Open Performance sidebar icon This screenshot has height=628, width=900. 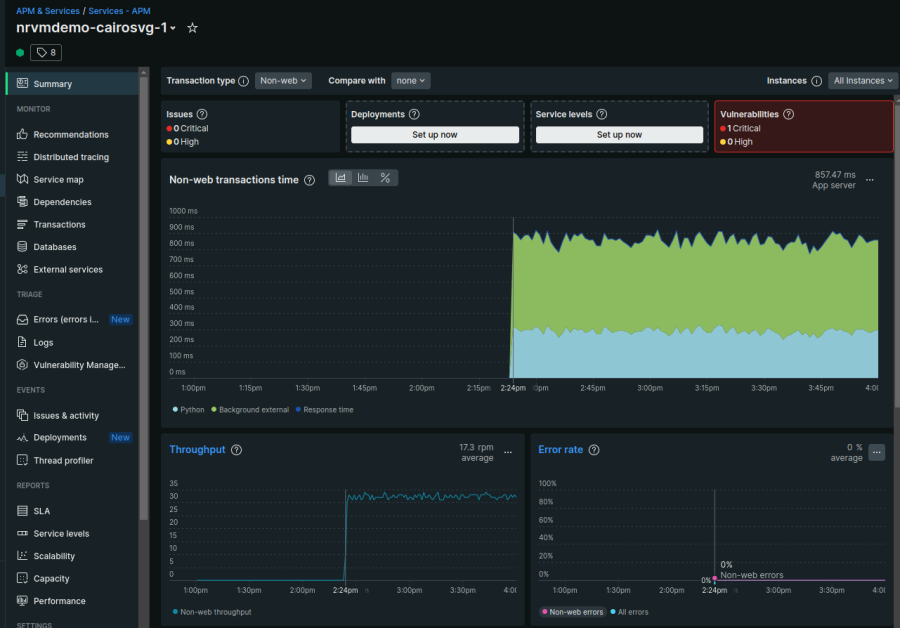click(22, 601)
